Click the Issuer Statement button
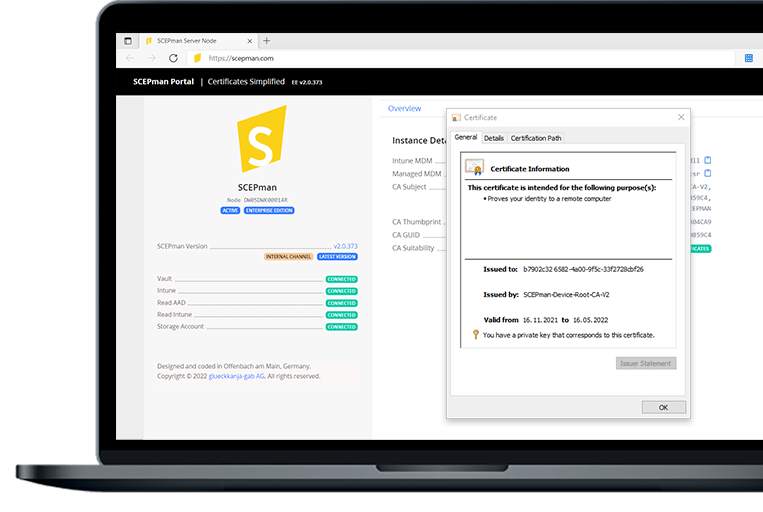 [646, 364]
